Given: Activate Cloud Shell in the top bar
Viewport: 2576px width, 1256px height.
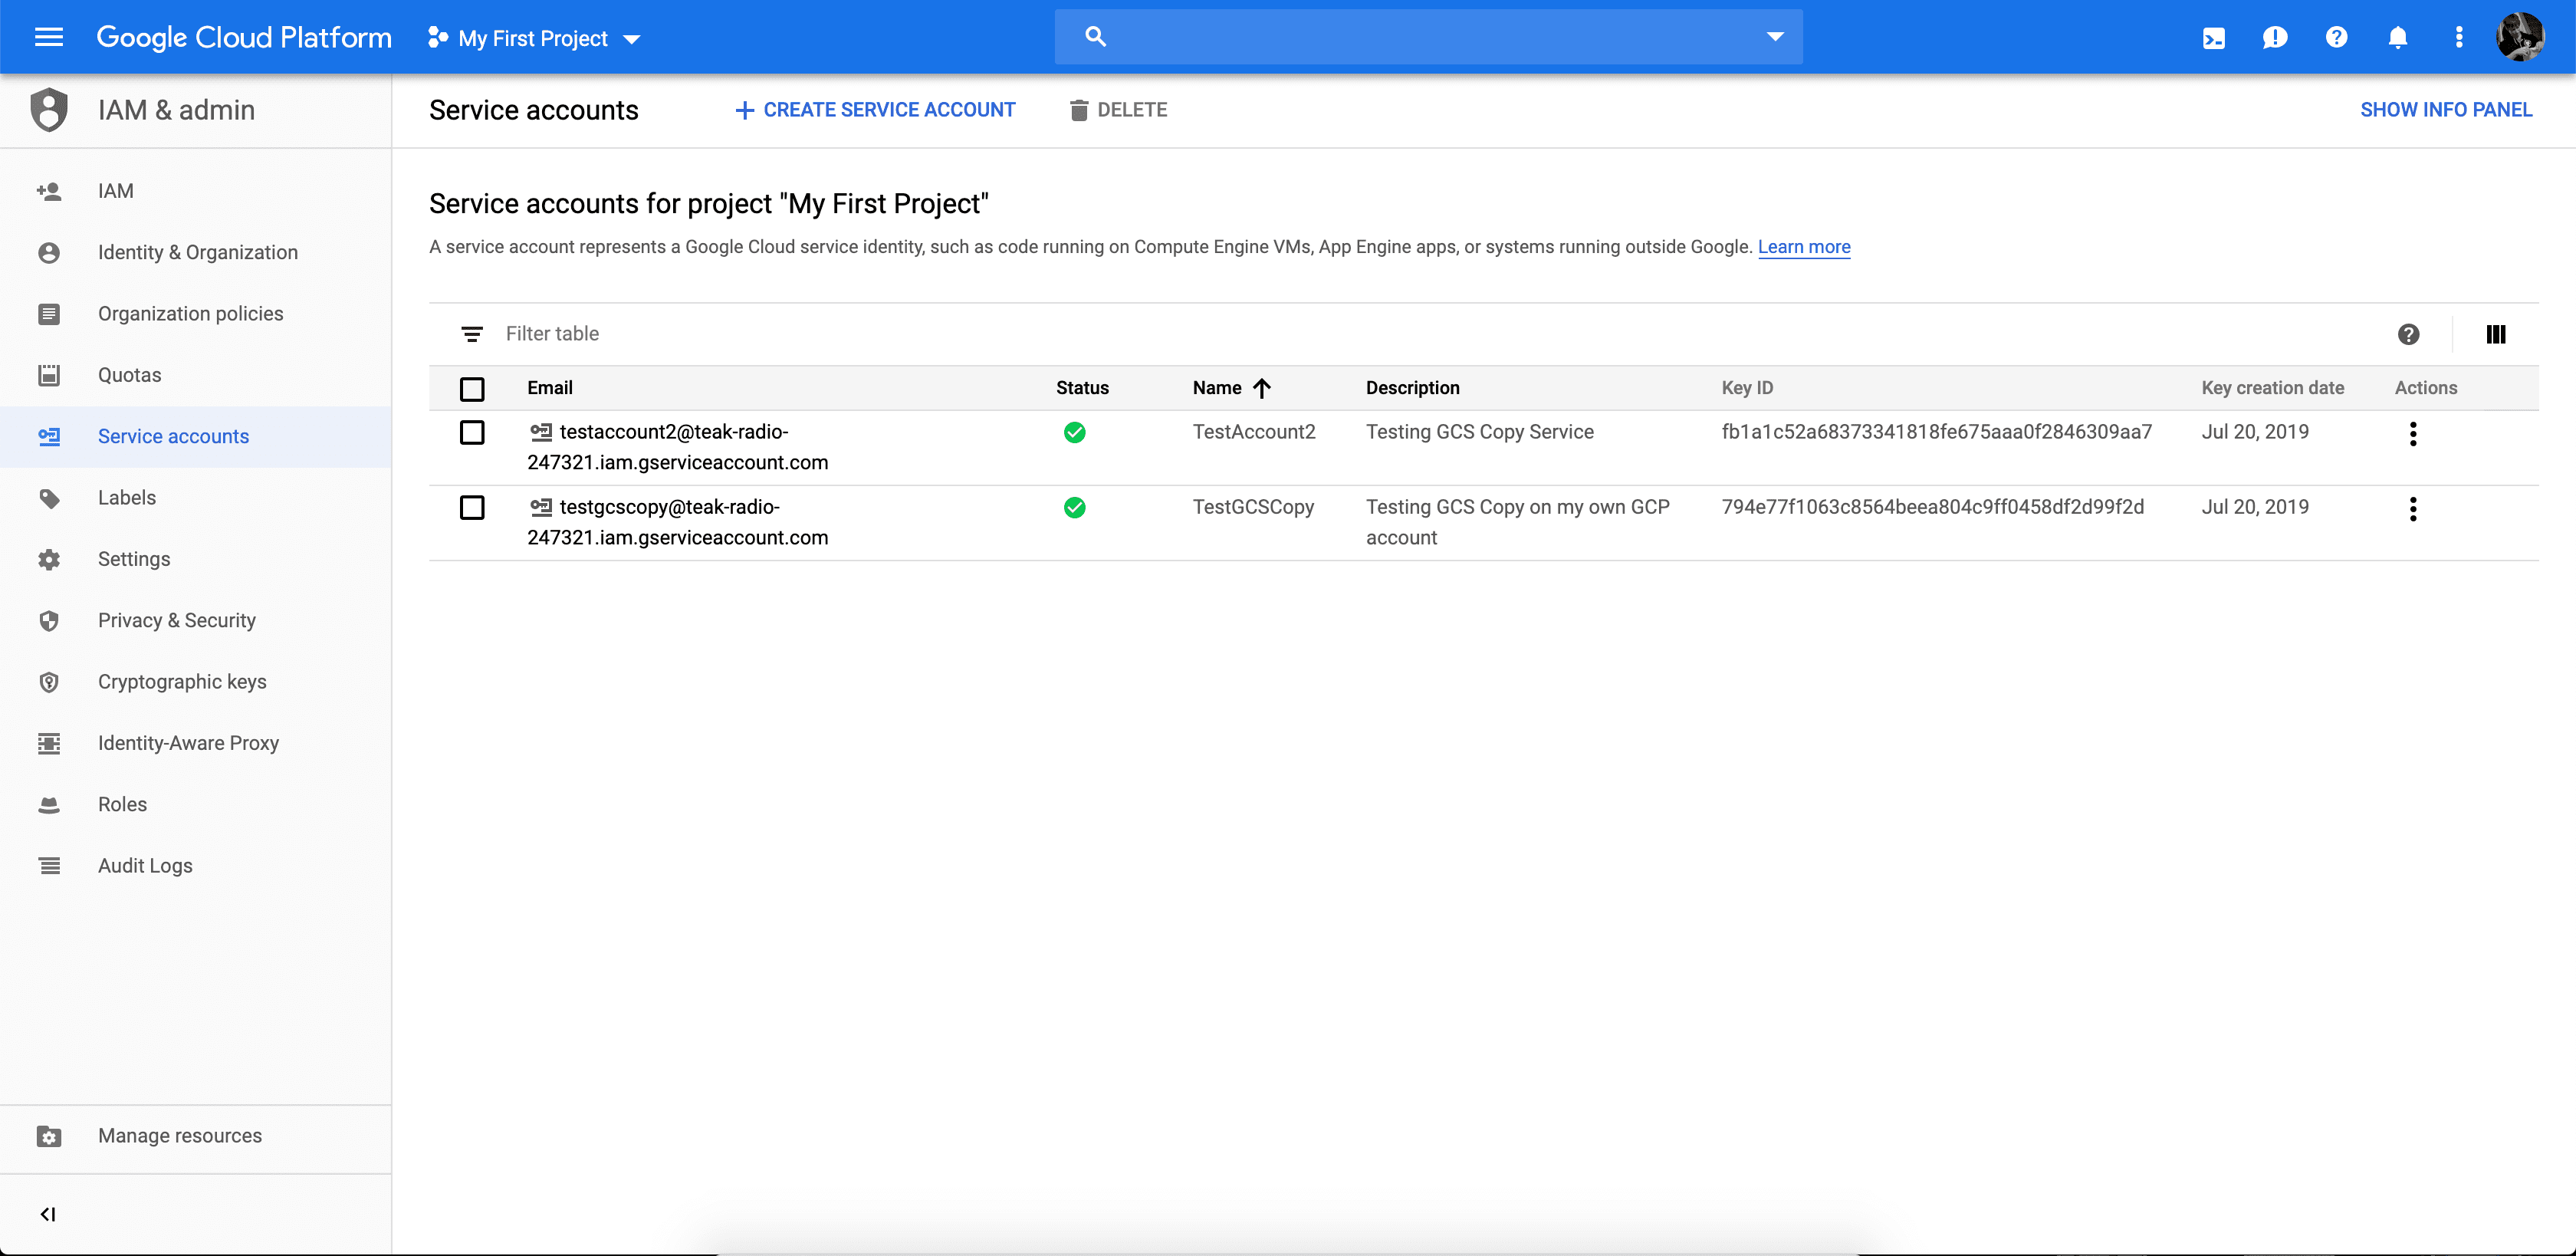Looking at the screenshot, I should (x=2214, y=37).
